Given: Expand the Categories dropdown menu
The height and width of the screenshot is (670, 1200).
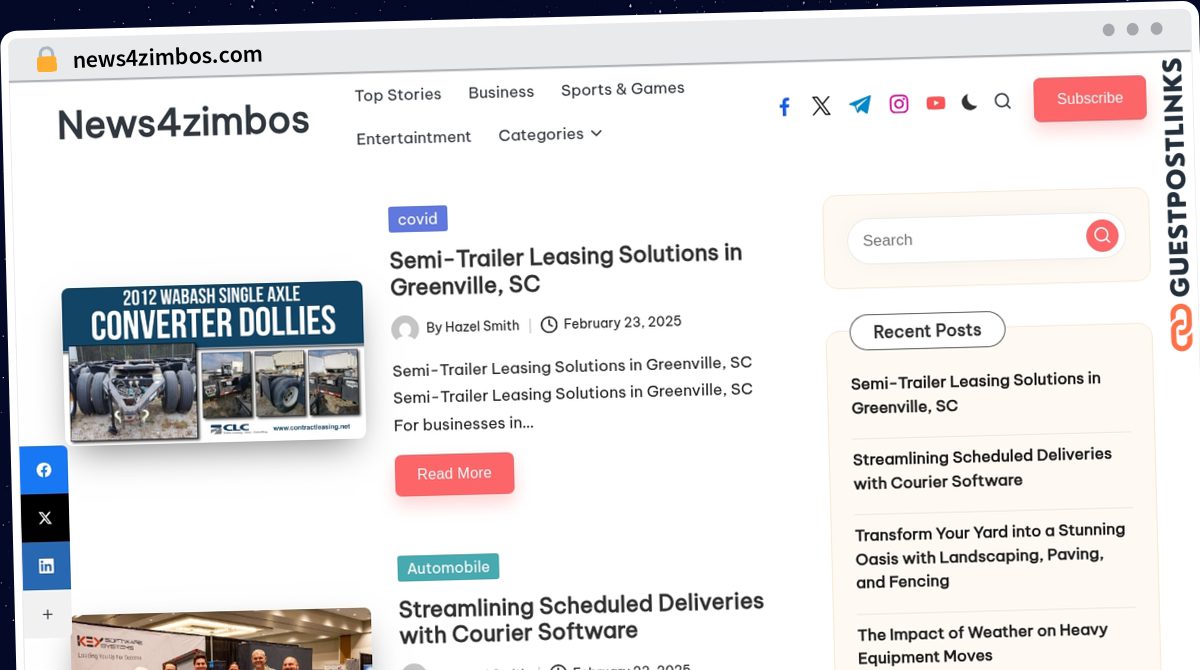Looking at the screenshot, I should [x=550, y=134].
